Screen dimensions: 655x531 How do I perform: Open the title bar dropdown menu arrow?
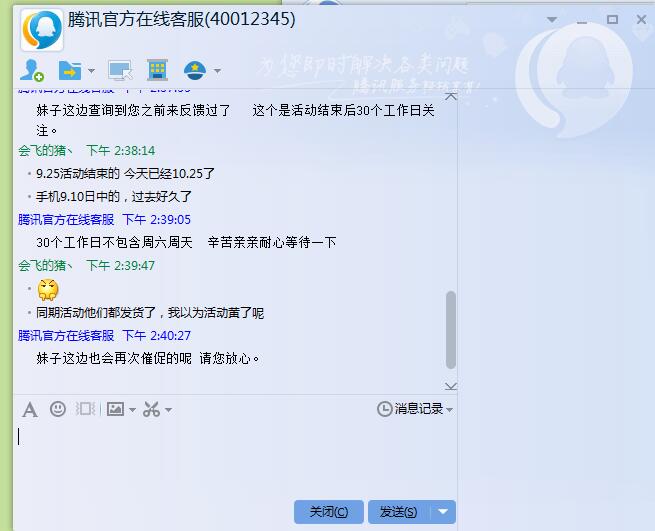click(552, 20)
